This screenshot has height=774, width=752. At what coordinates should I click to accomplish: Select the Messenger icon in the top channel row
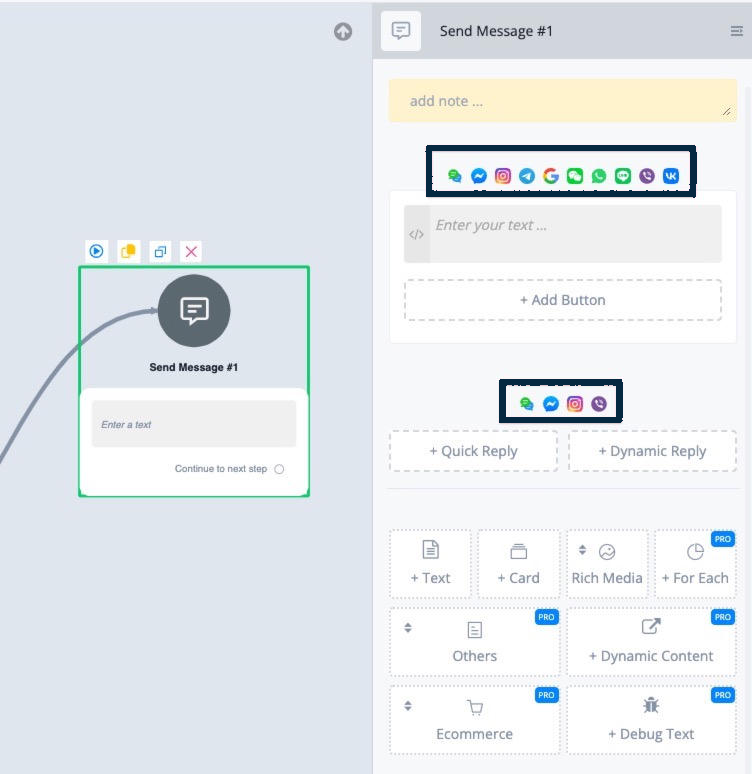pos(479,176)
